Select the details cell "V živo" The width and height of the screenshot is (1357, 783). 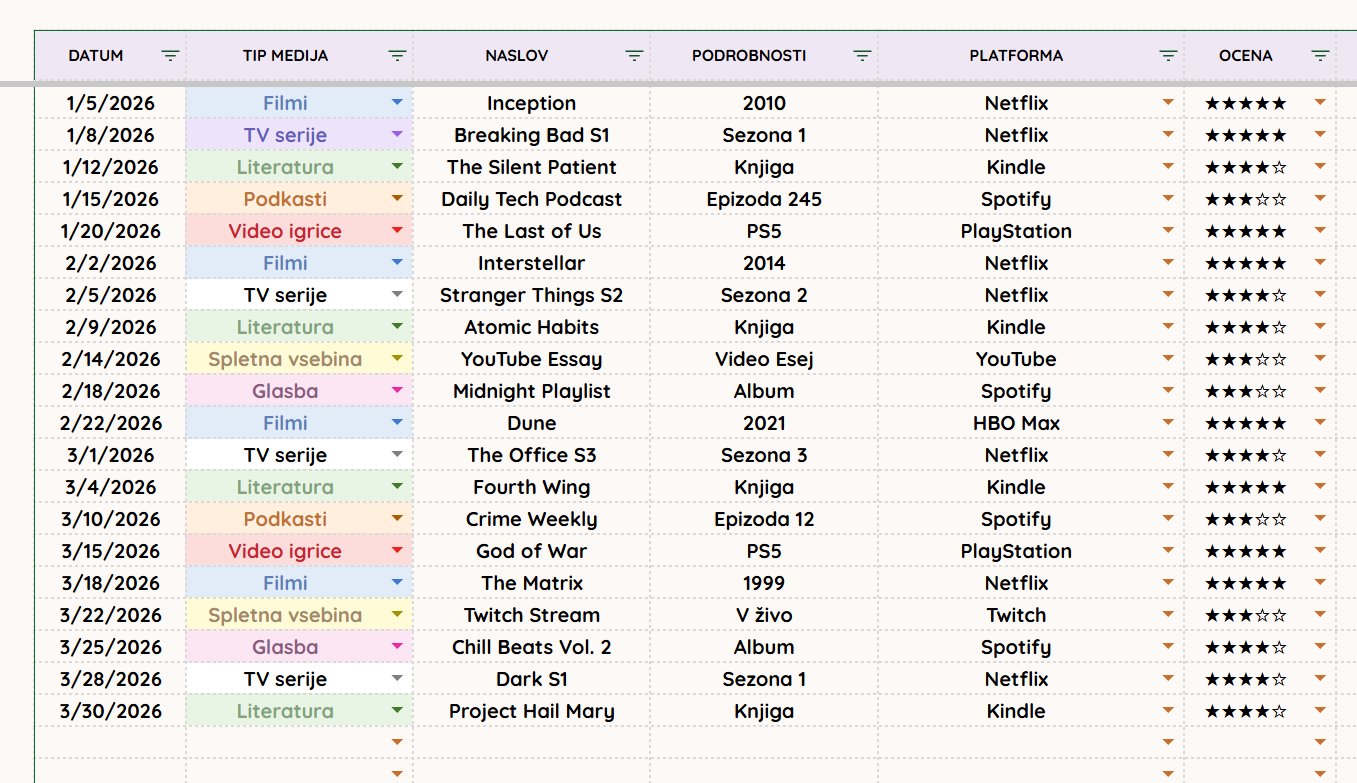764,615
